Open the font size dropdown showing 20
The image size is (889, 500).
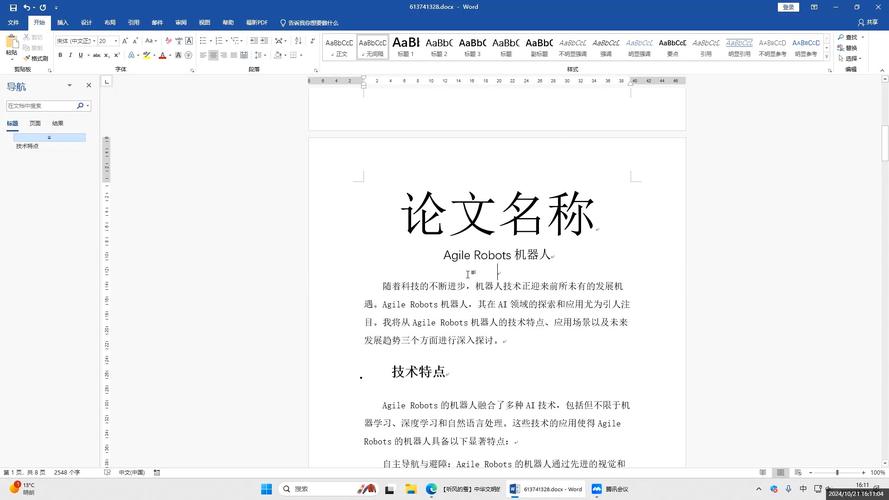coord(116,41)
